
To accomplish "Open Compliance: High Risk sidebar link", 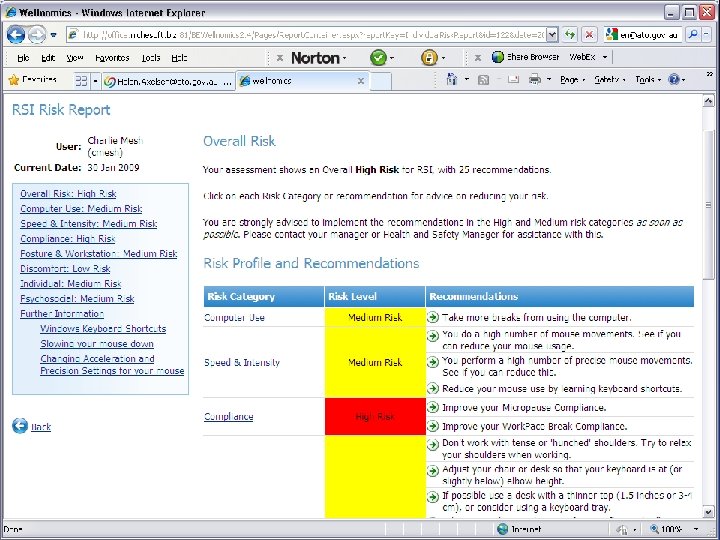I will point(68,239).
